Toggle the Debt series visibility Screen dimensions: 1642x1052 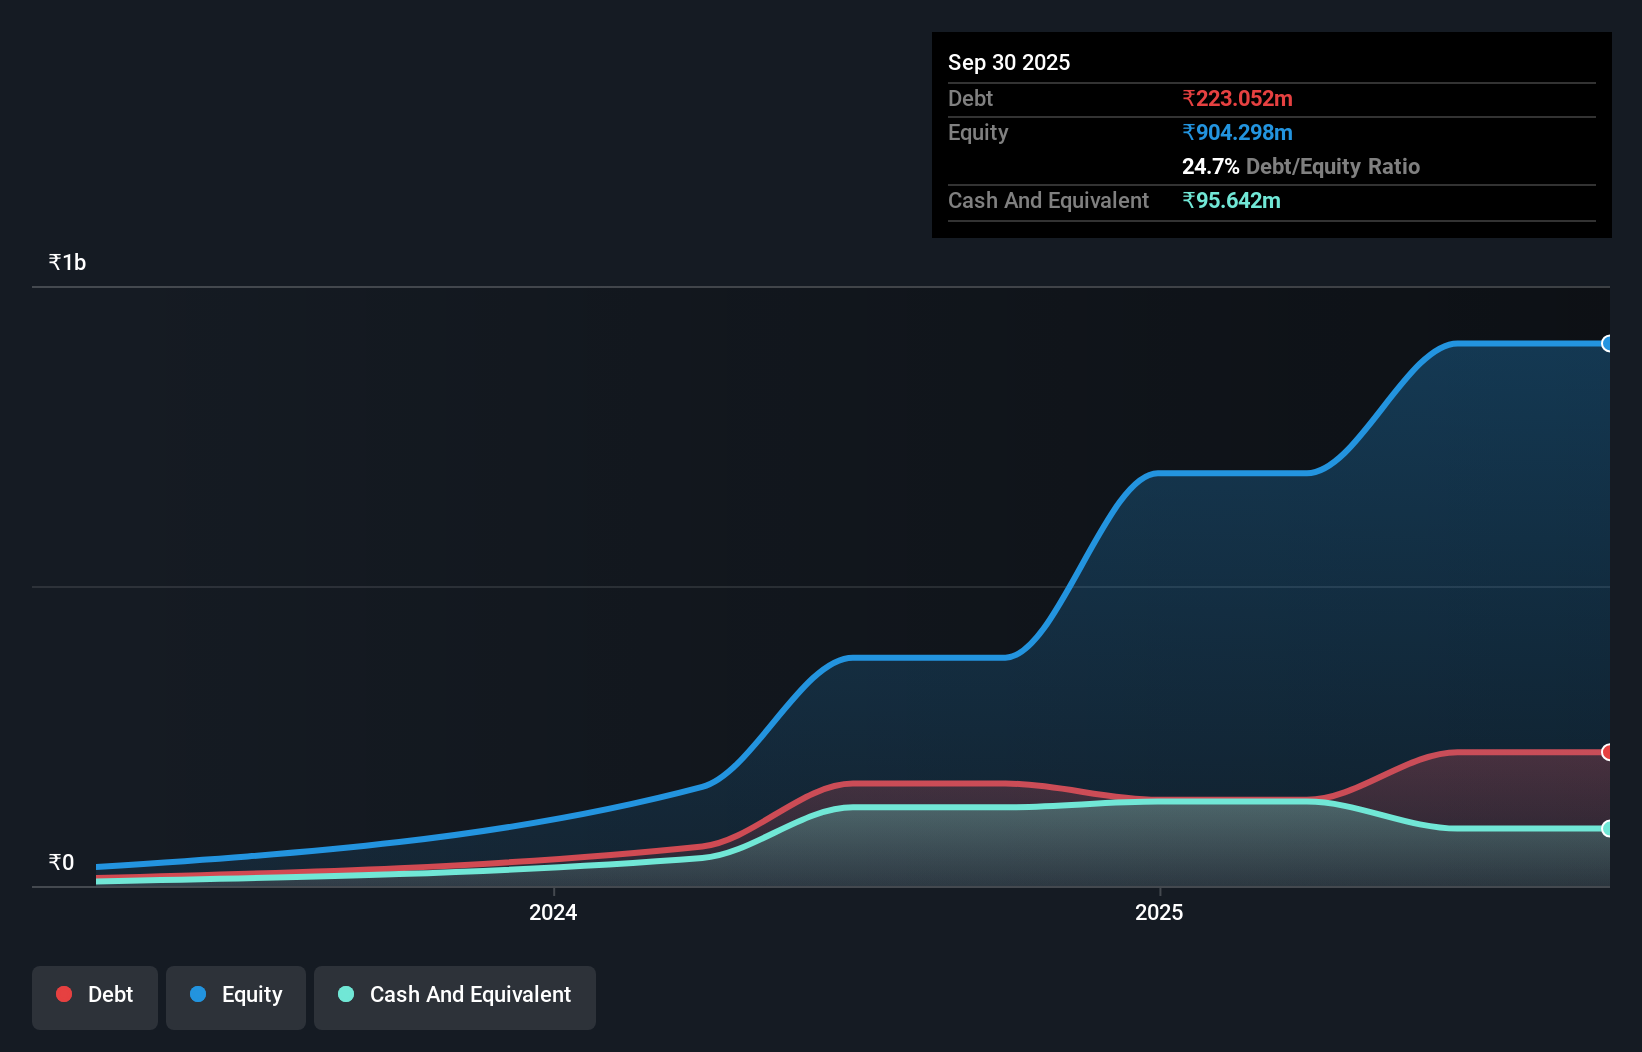[94, 995]
